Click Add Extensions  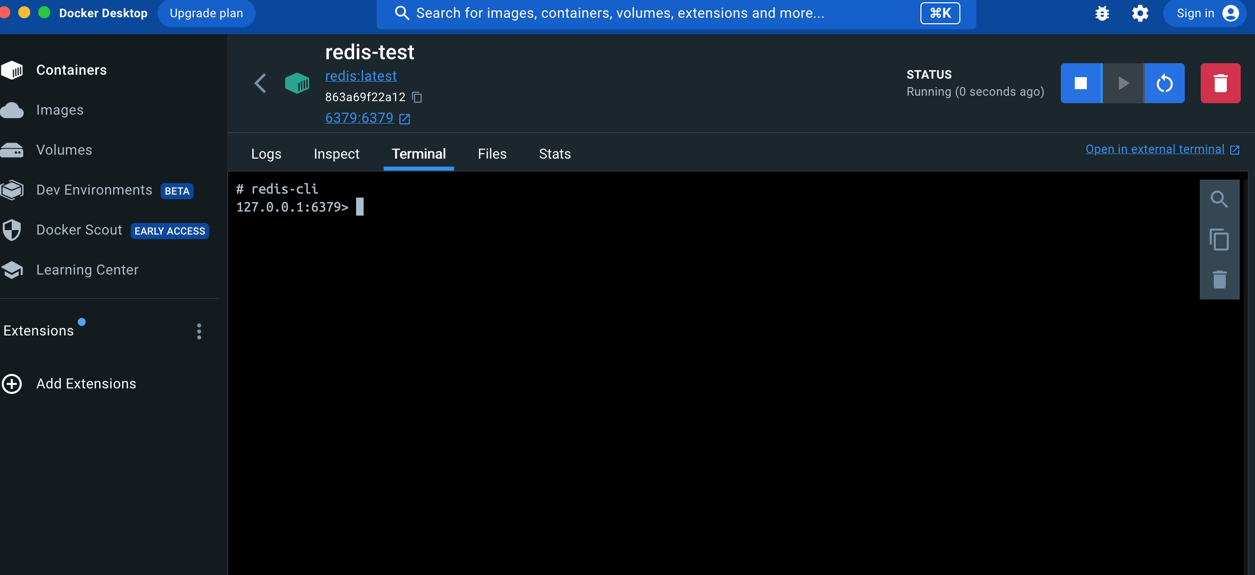point(86,384)
